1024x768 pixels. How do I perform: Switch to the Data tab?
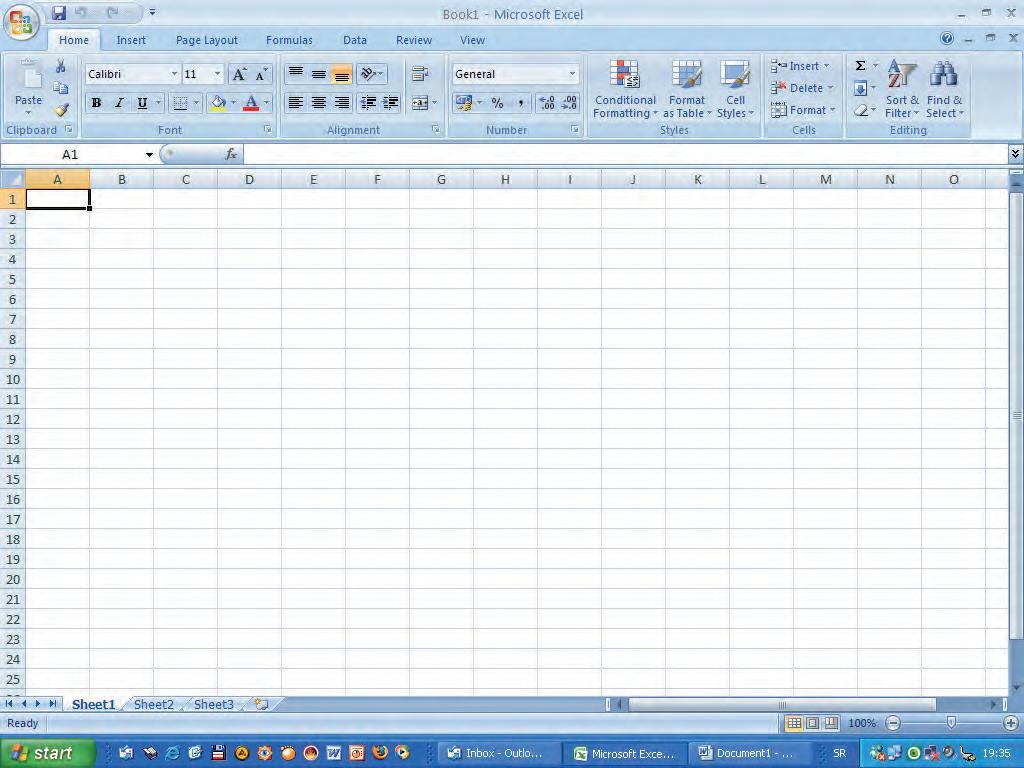pyautogui.click(x=355, y=40)
